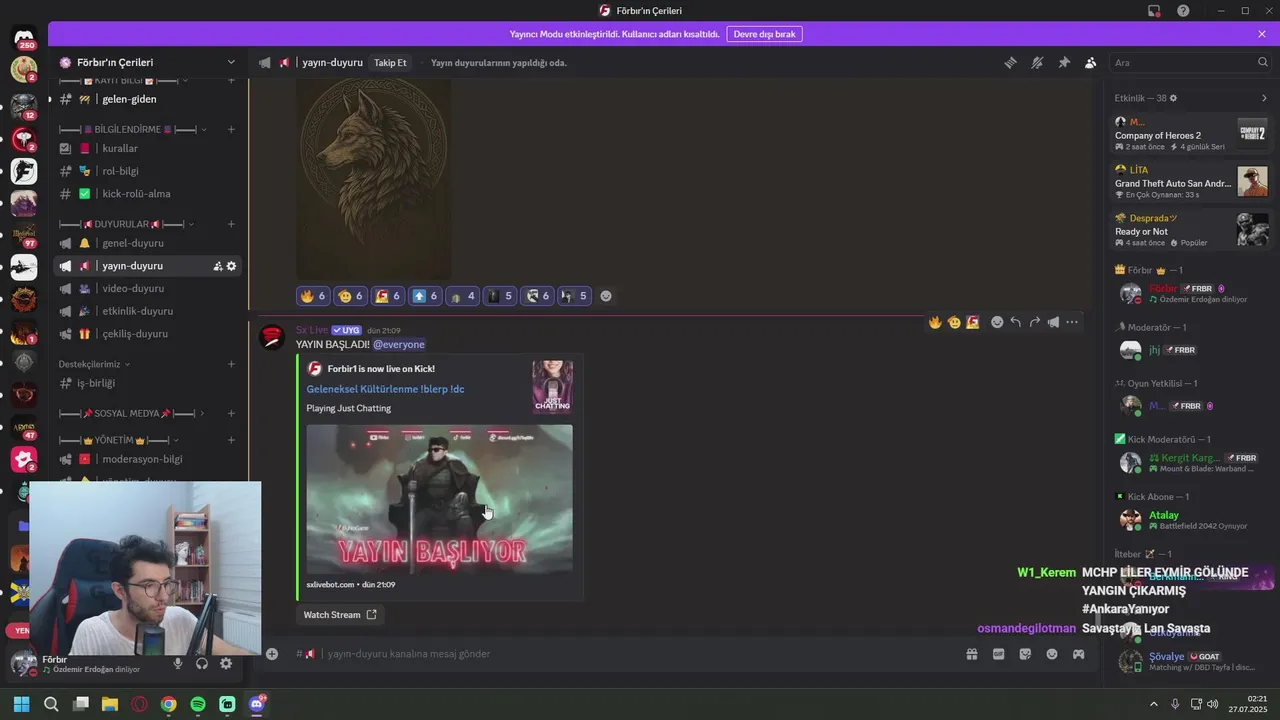Open the YAYIN BAŞLIYOR stream preview image
This screenshot has height=720, width=1280.
coord(439,499)
